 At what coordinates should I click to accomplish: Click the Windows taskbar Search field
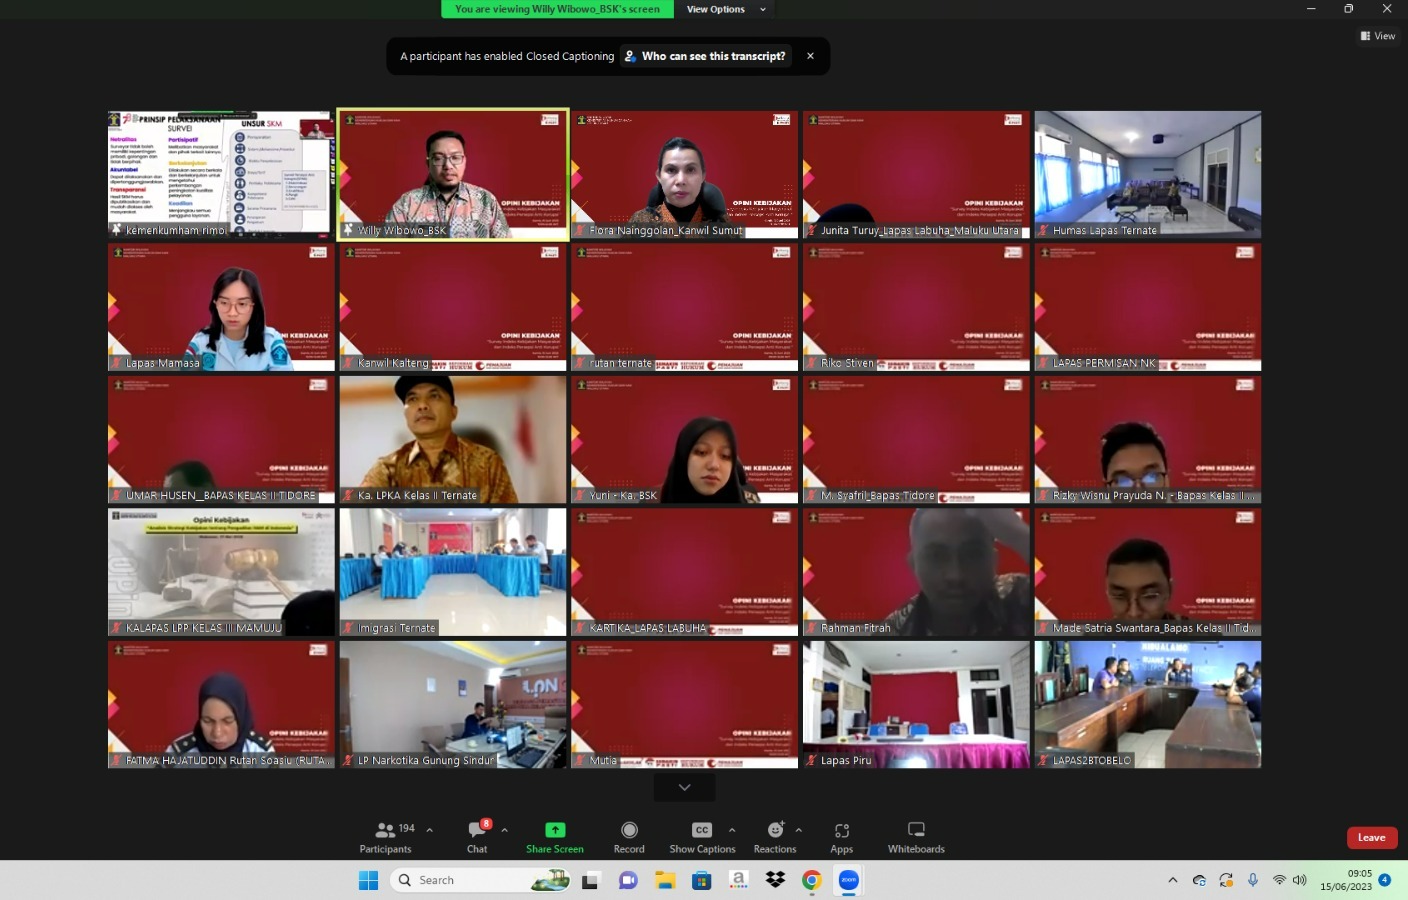470,880
